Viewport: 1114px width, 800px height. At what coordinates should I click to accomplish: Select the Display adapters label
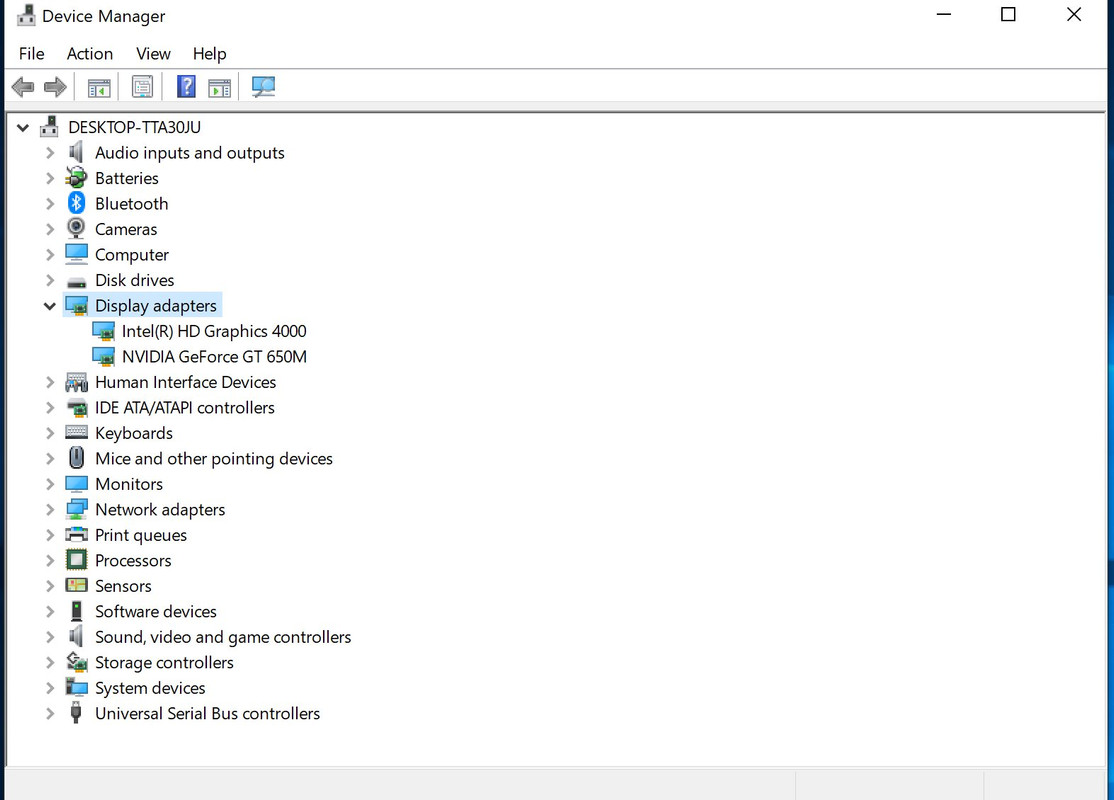[156, 306]
